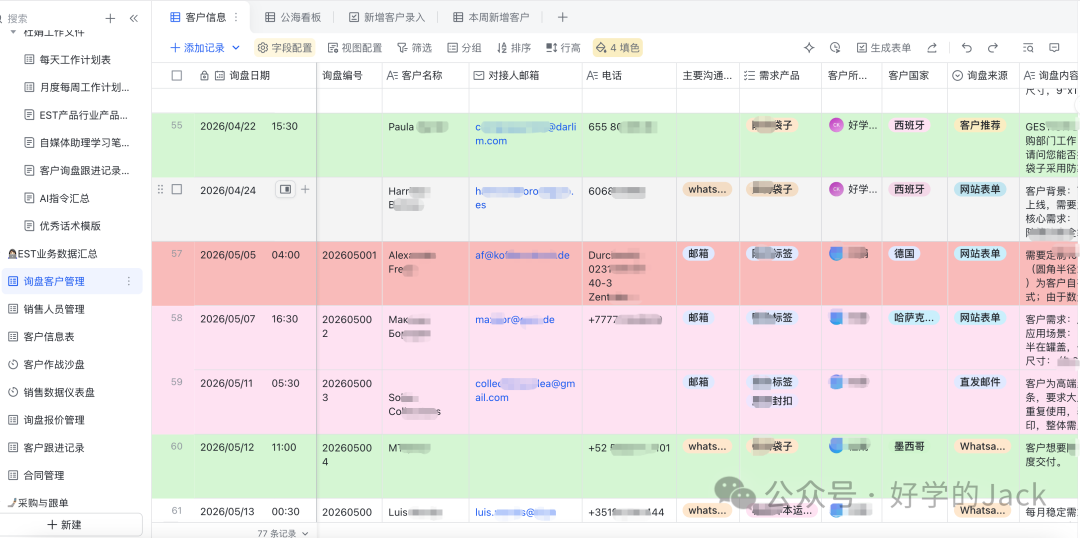Viewport: 1080px width, 538px height.
Task: Switch to 新增客户录入 tab
Action: pyautogui.click(x=387, y=17)
